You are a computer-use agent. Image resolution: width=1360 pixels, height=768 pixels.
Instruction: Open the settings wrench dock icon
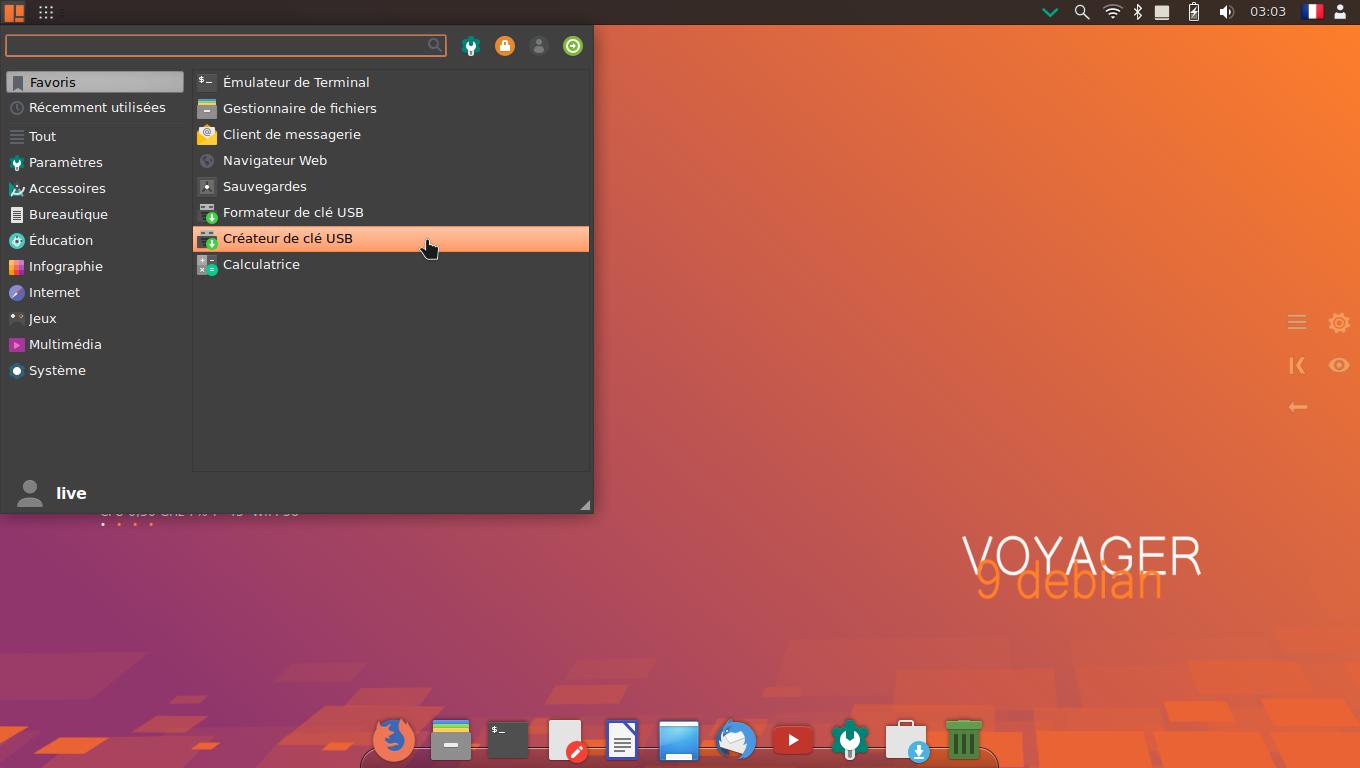pyautogui.click(x=850, y=740)
